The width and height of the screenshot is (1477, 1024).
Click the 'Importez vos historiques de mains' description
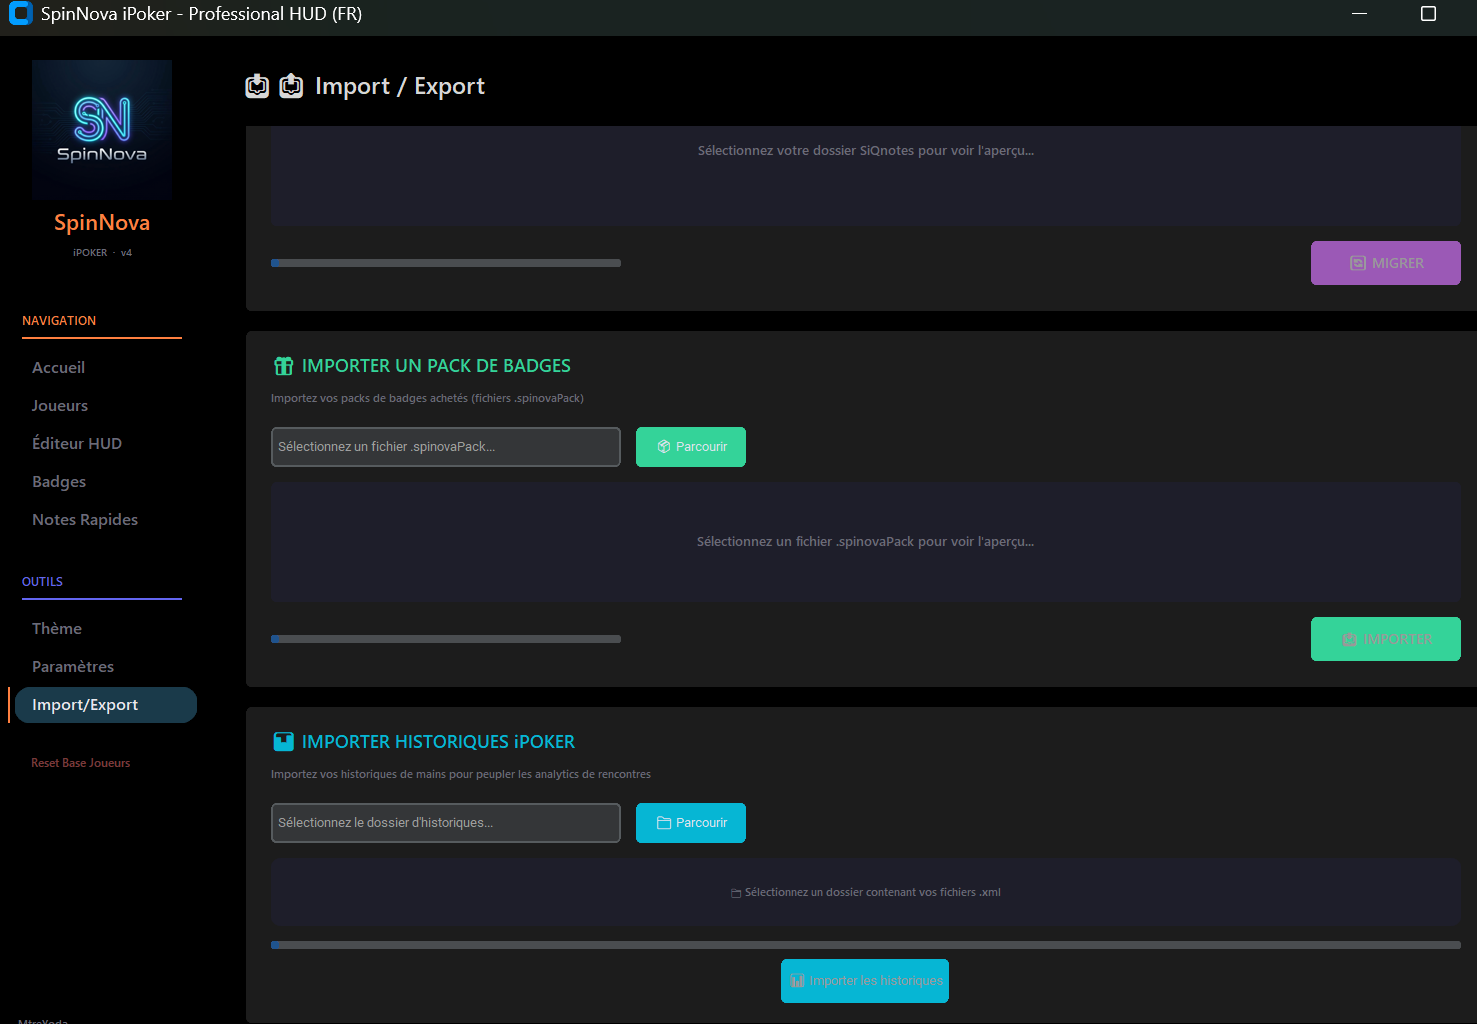click(x=461, y=774)
